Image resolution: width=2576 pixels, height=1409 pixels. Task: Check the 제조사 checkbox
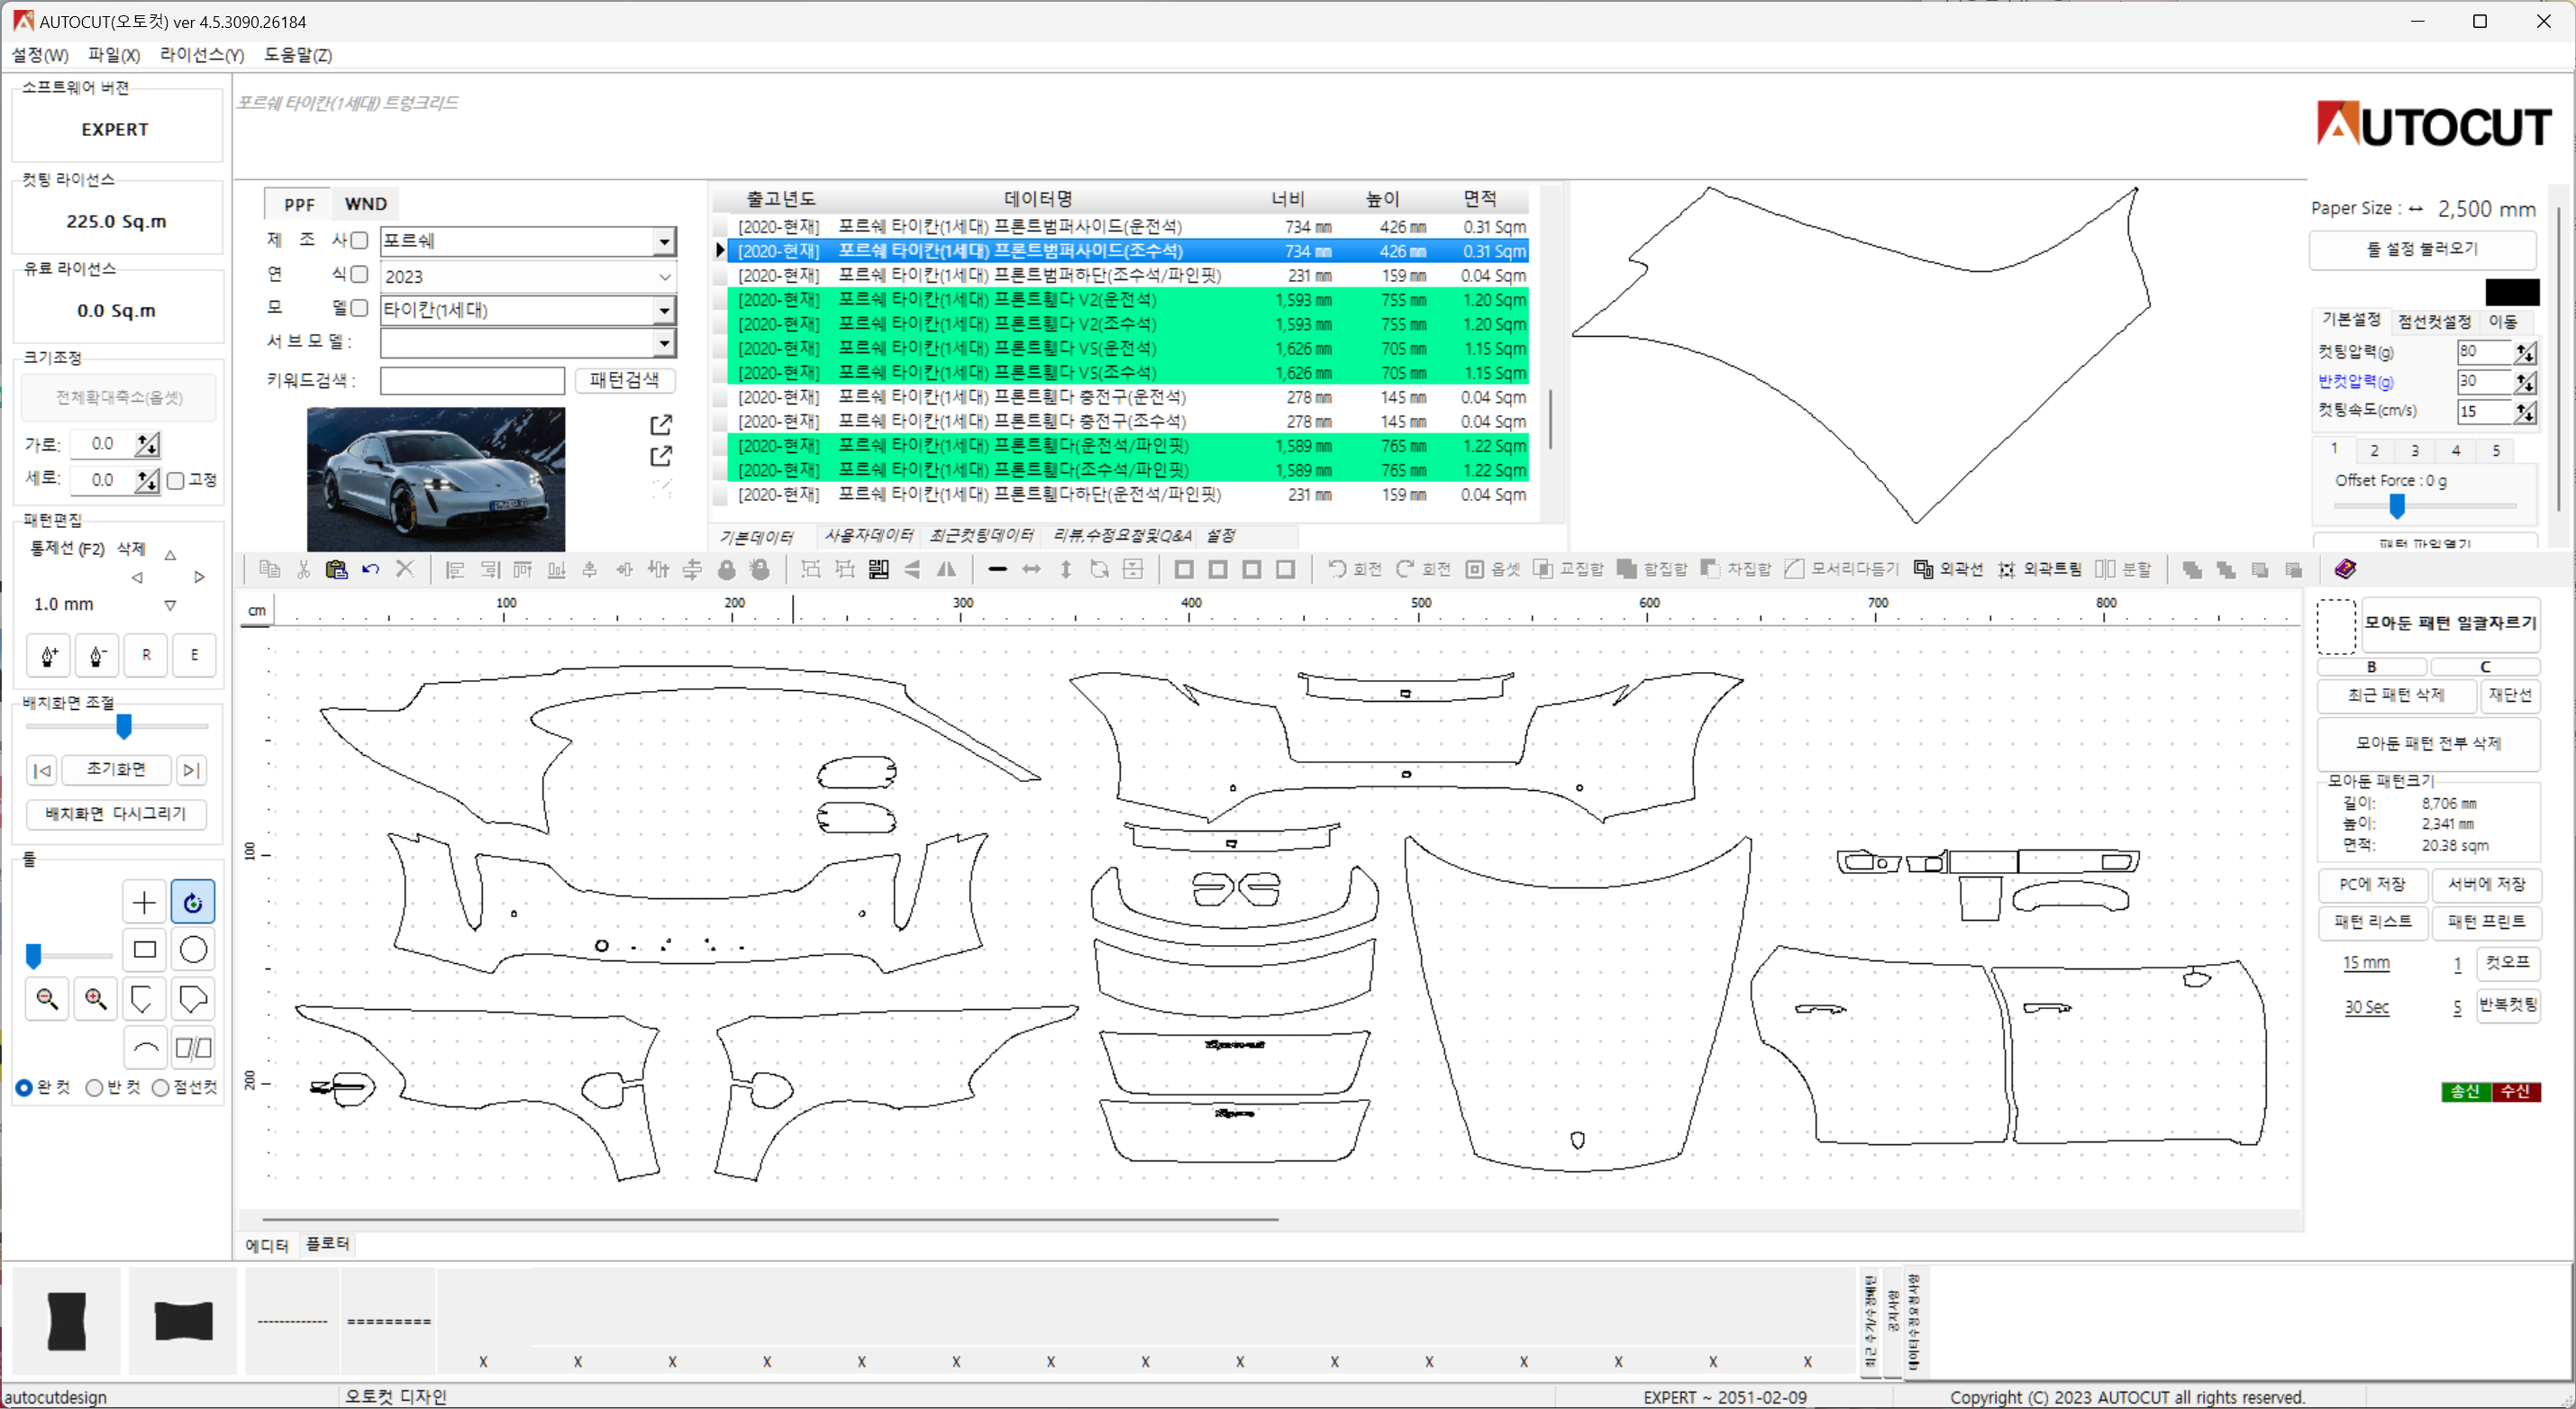pos(359,240)
